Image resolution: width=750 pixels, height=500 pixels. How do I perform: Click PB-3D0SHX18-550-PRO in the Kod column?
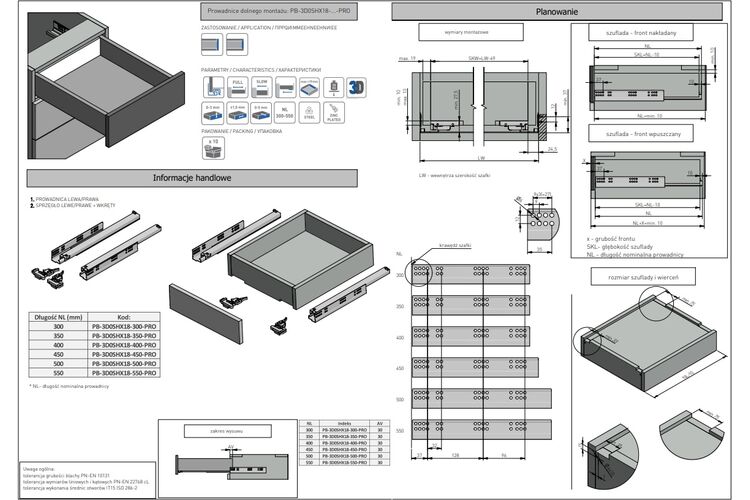click(124, 373)
